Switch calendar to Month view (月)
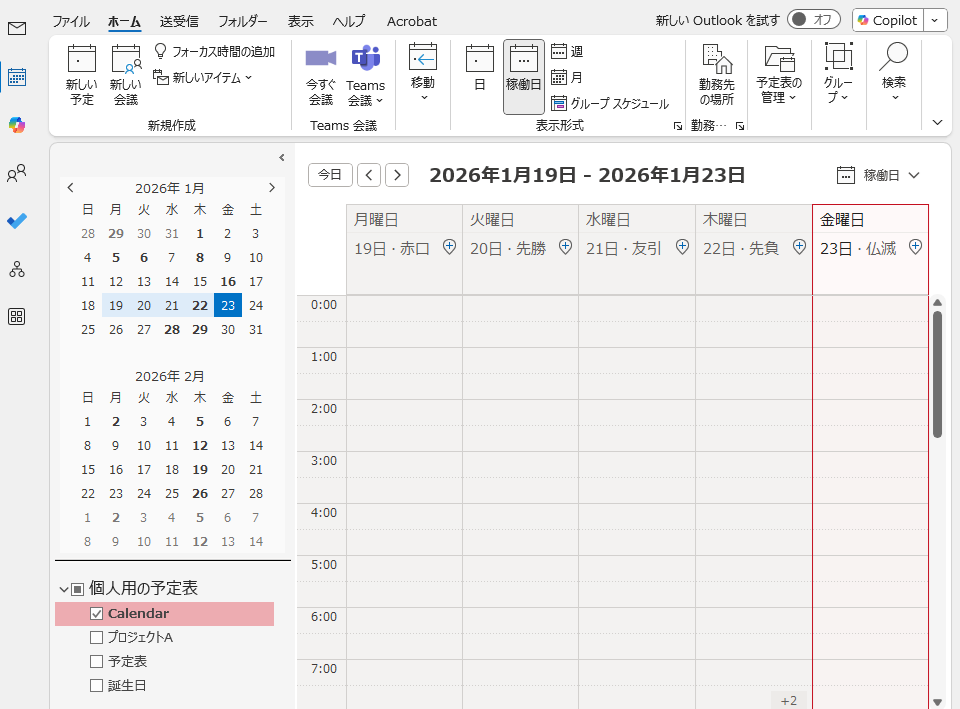The height and width of the screenshot is (709, 960). pos(571,76)
